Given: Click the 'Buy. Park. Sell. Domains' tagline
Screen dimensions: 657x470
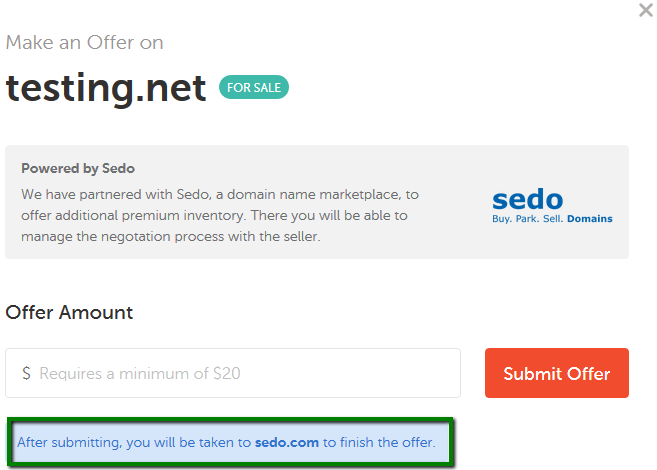Looking at the screenshot, I should pyautogui.click(x=552, y=219).
